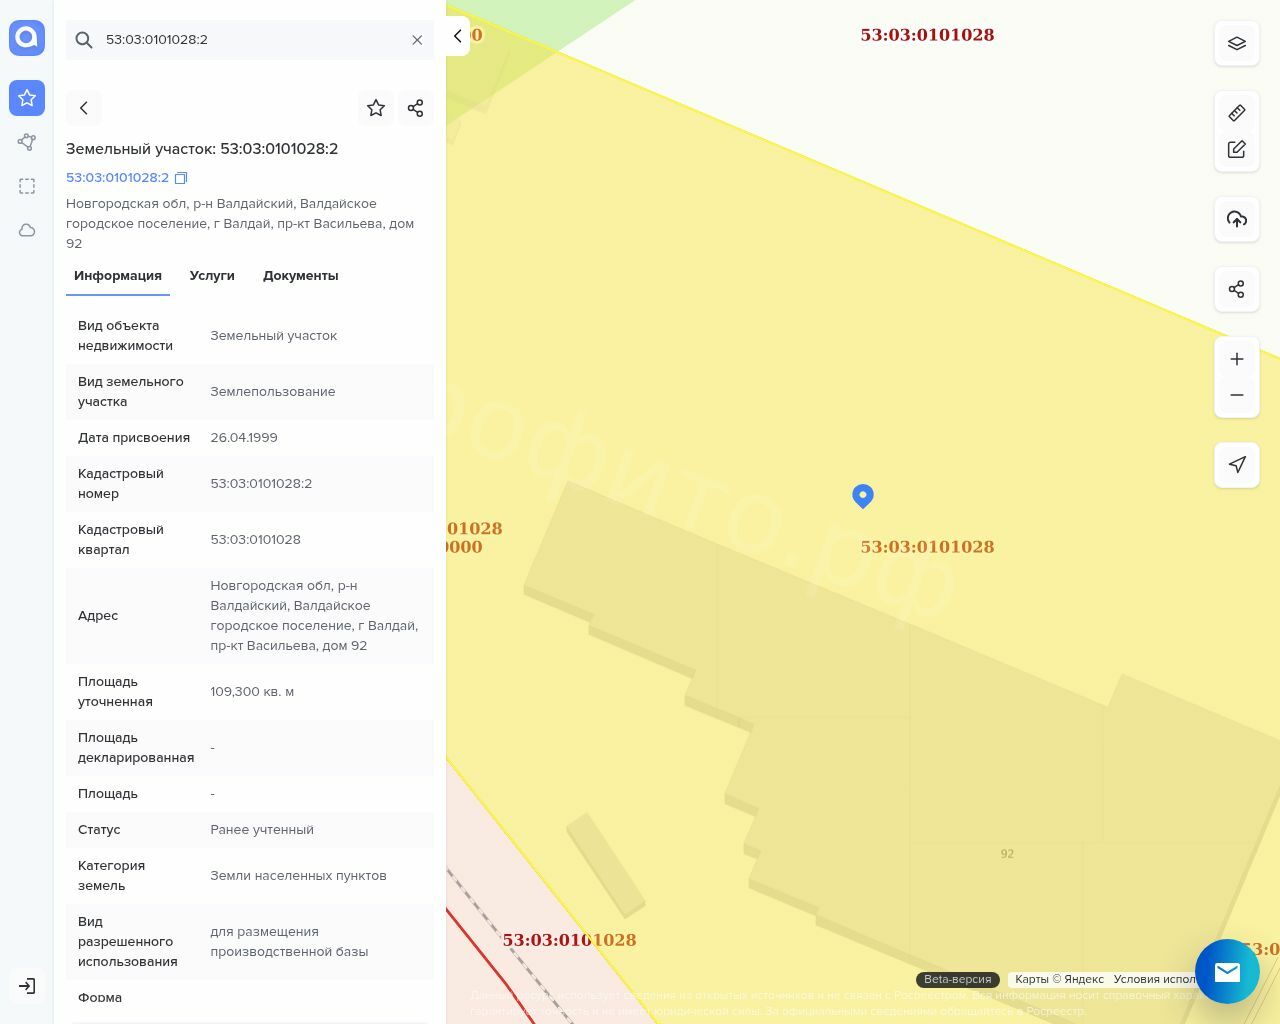
Task: Click the upload file cloud icon
Action: [1236, 220]
